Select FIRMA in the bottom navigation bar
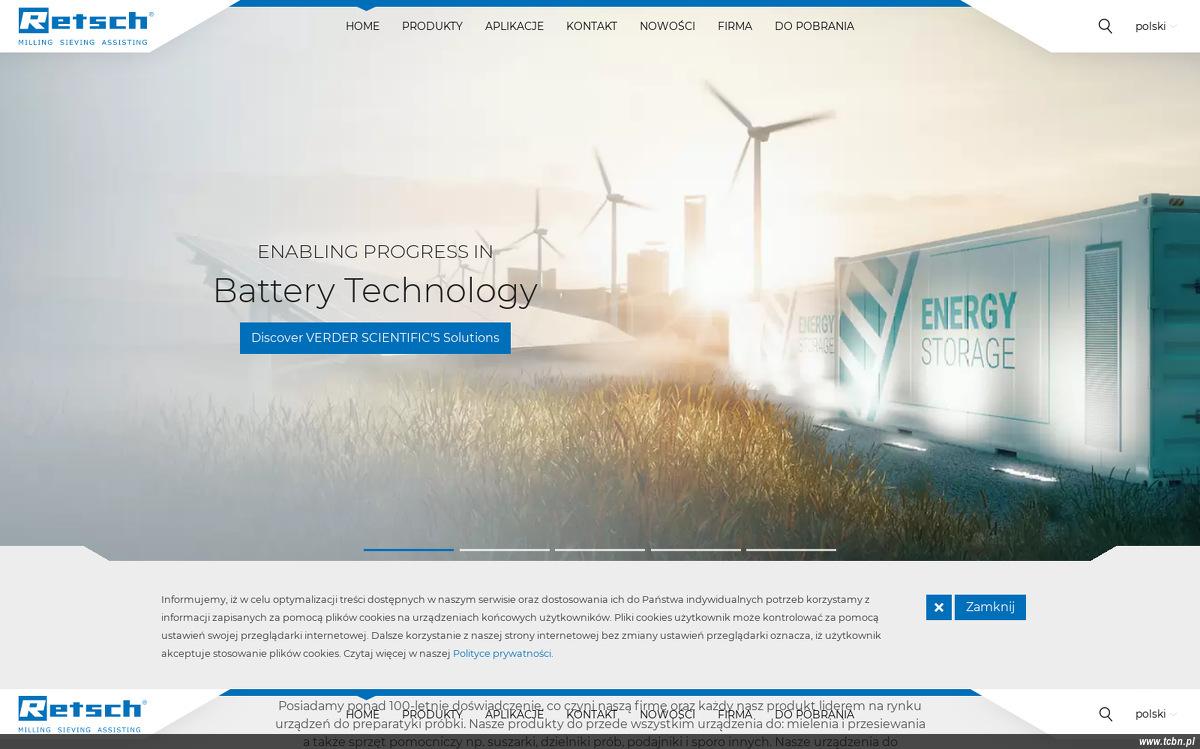Image resolution: width=1200 pixels, height=749 pixels. point(735,714)
